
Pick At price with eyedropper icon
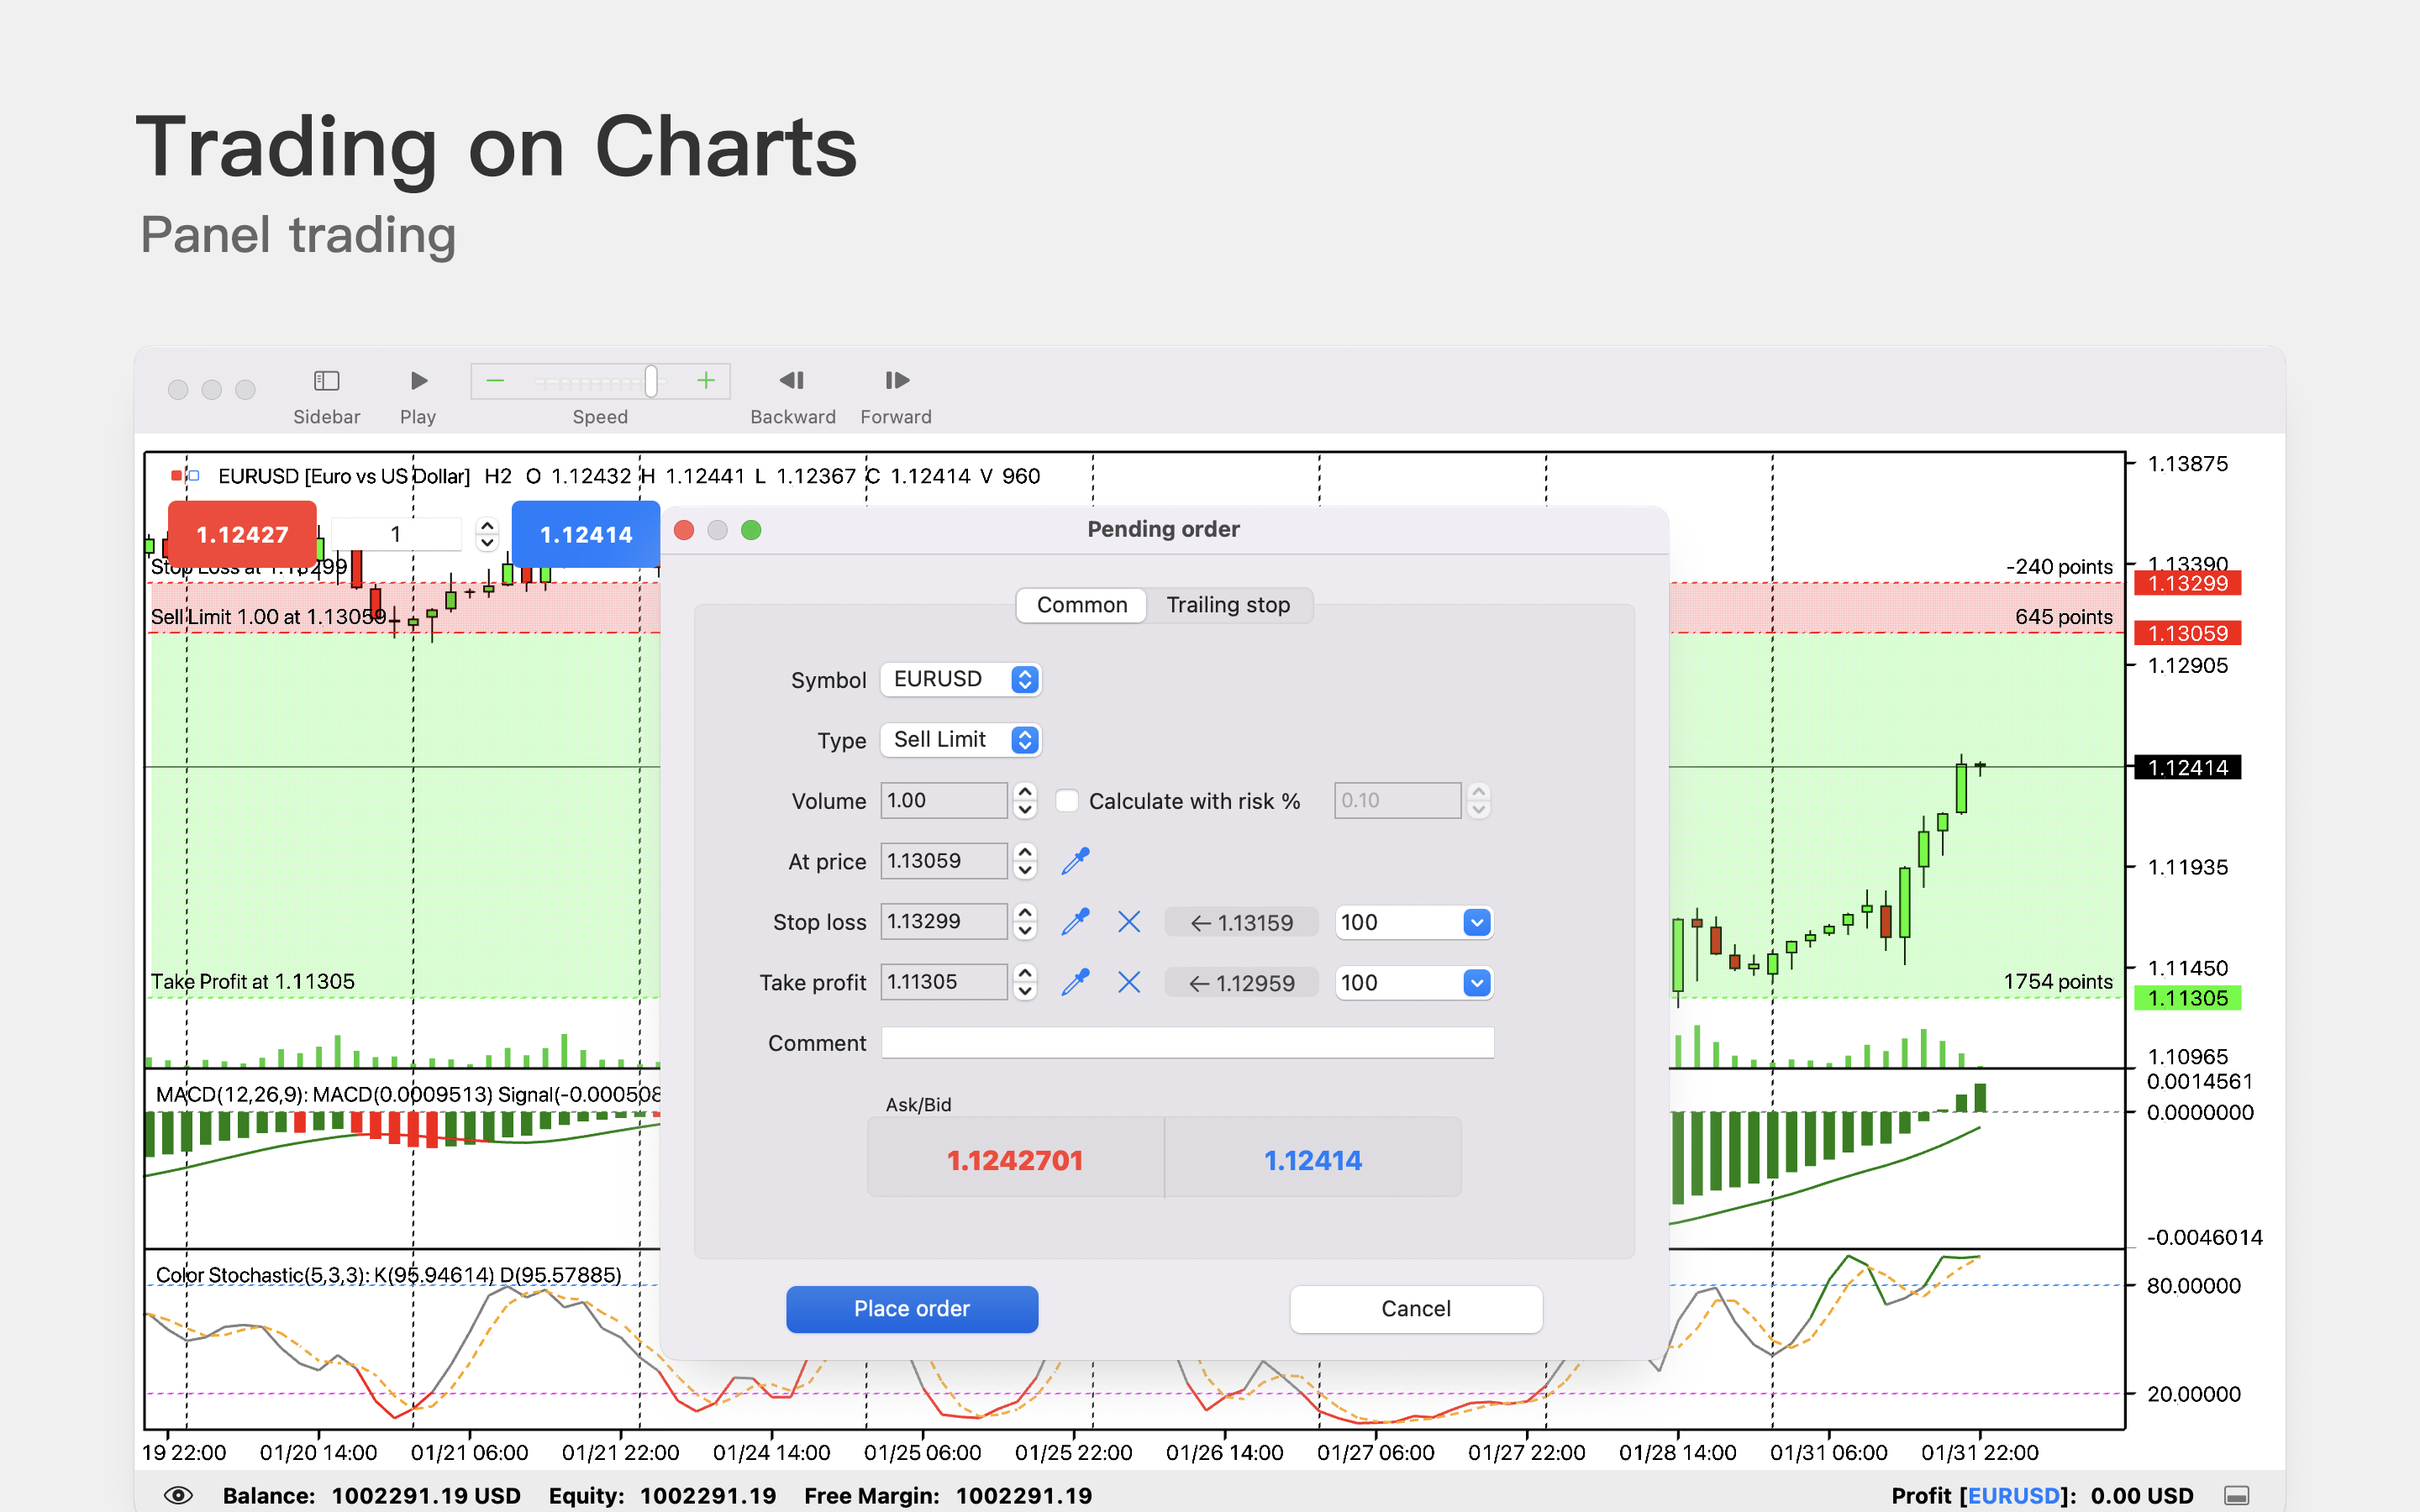click(x=1075, y=861)
